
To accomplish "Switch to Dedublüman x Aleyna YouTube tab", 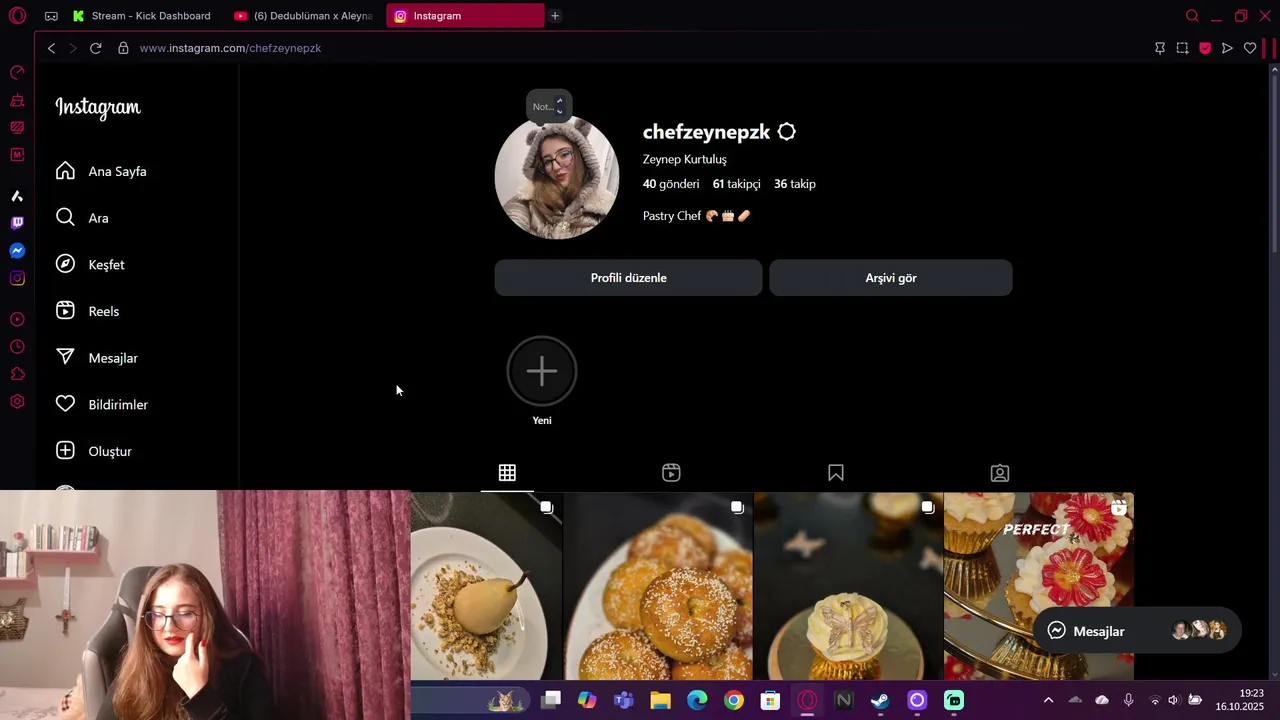I will 304,16.
